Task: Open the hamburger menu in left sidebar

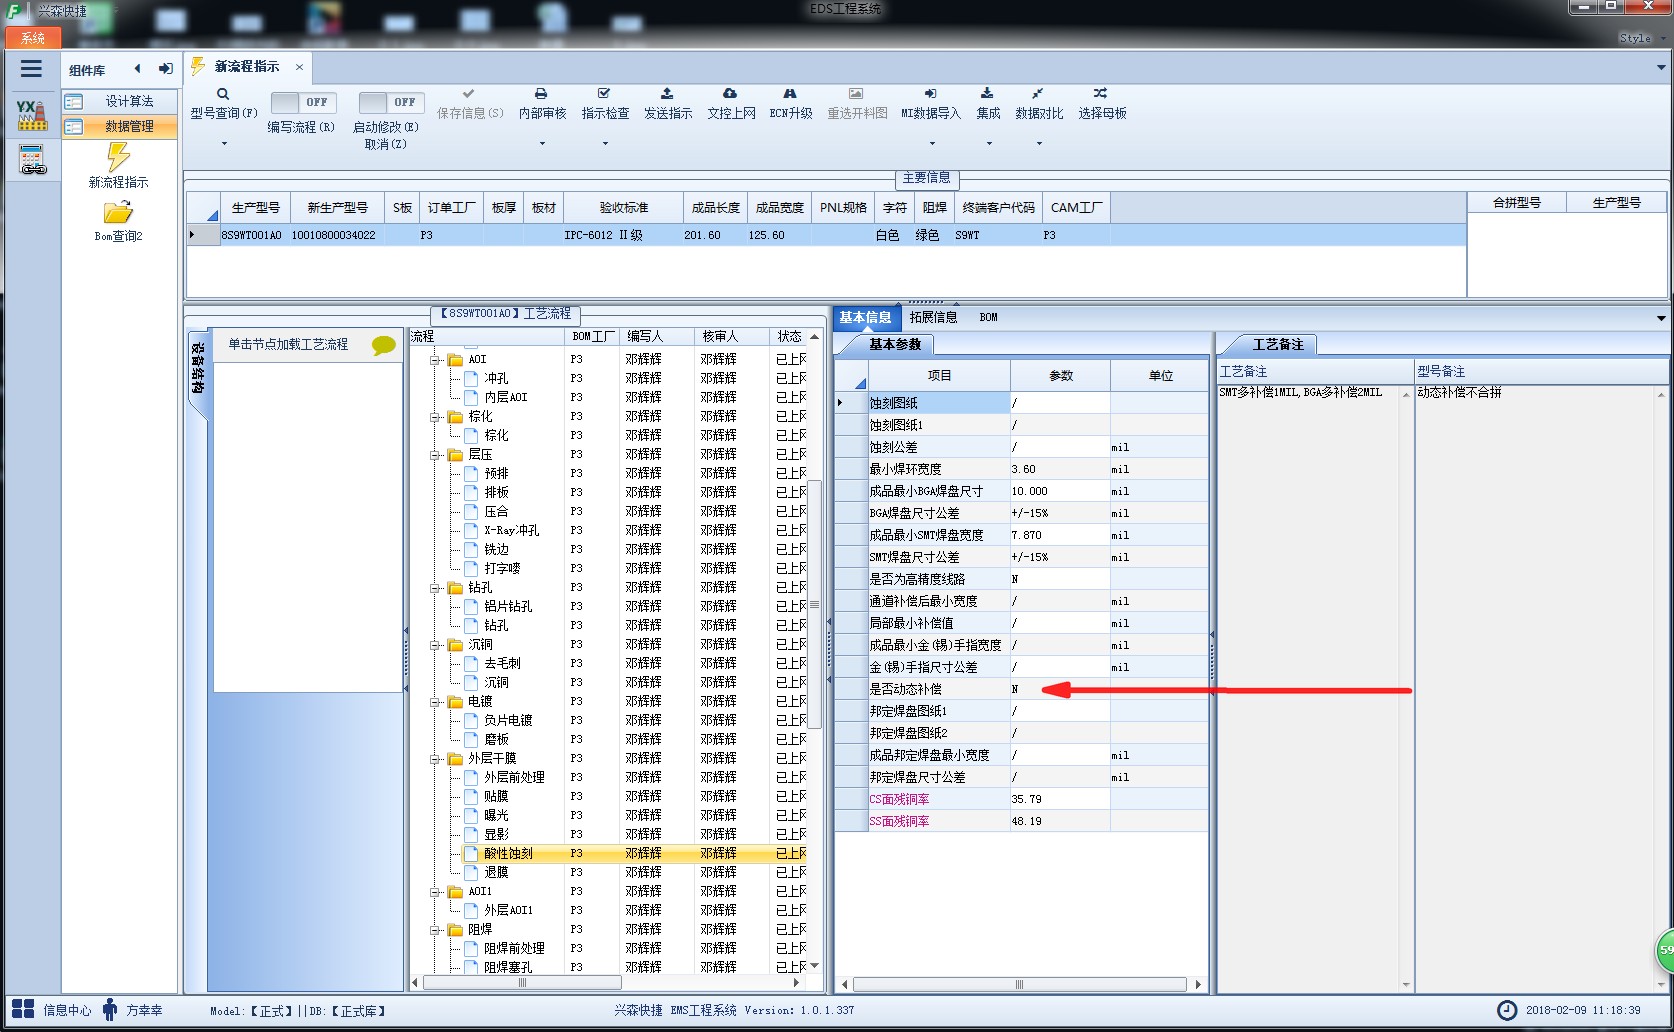Action: [x=31, y=69]
